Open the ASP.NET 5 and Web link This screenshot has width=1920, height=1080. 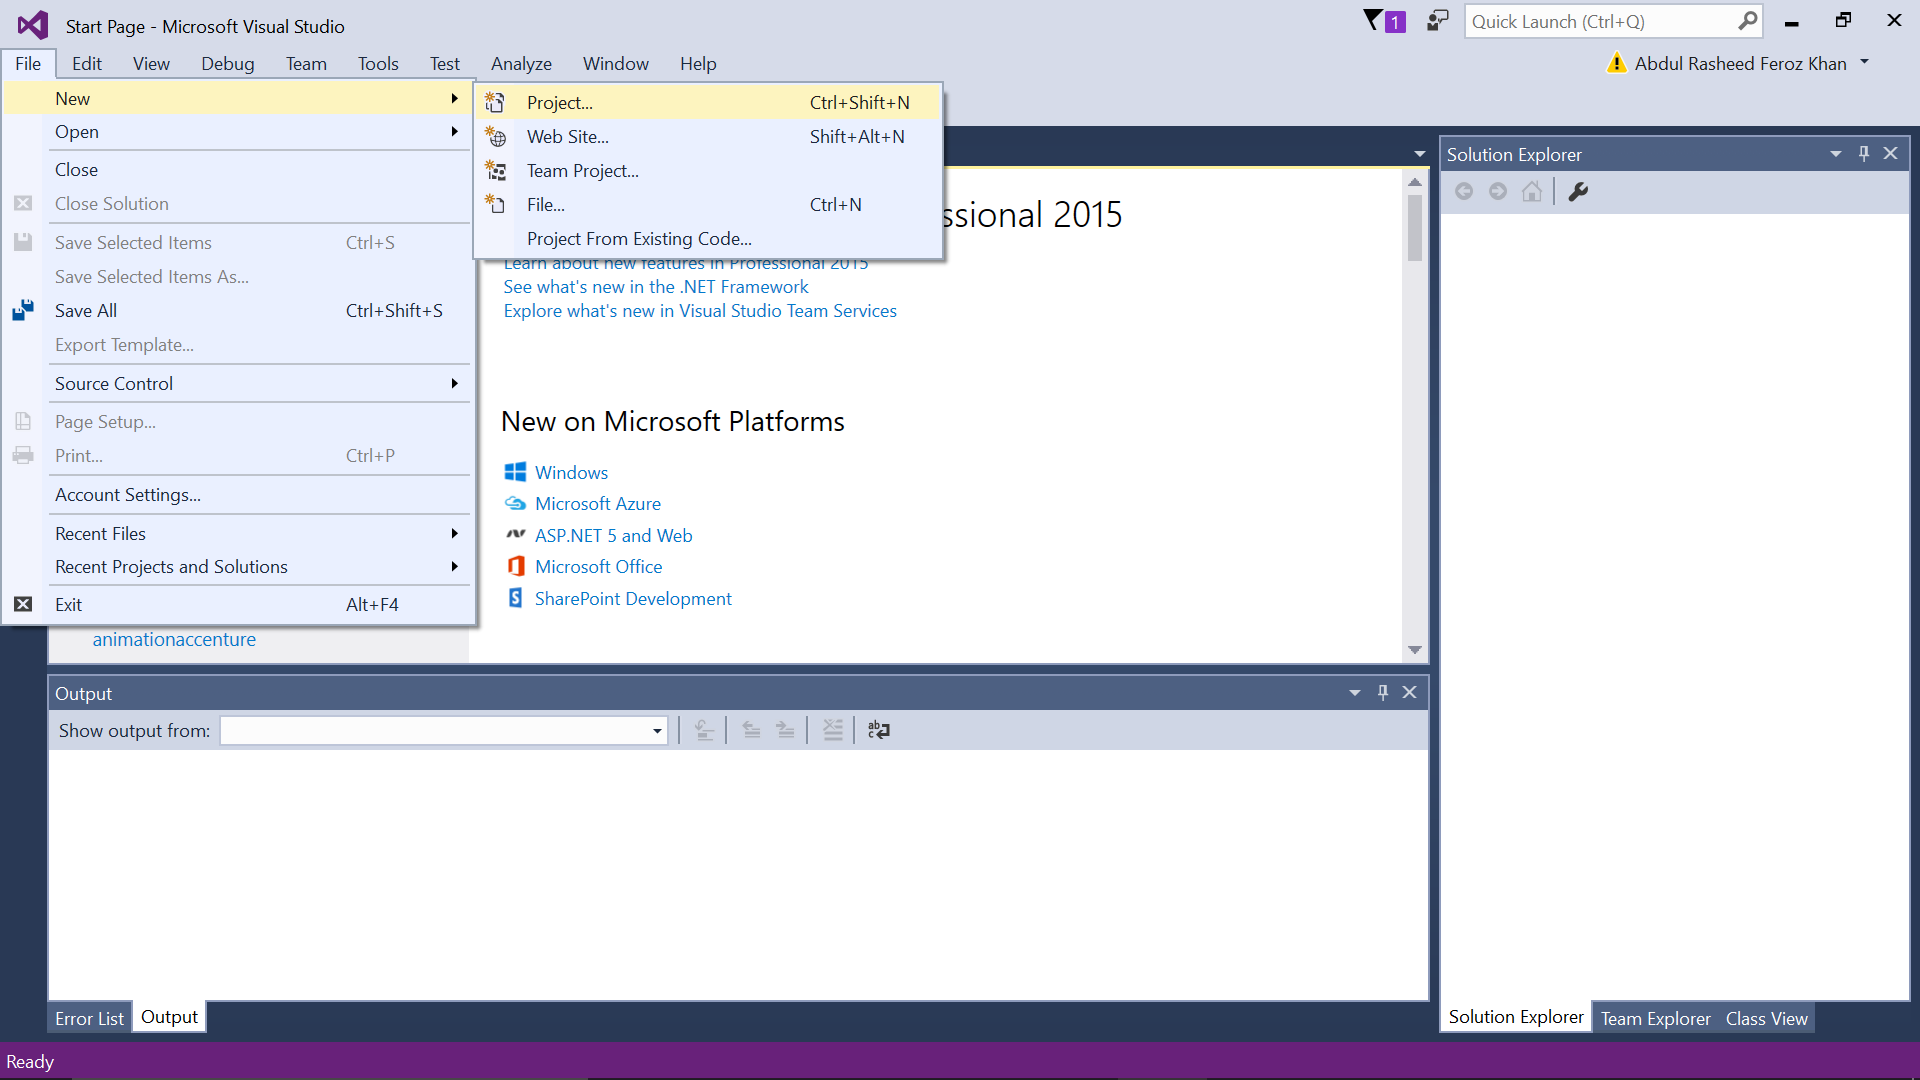(614, 535)
